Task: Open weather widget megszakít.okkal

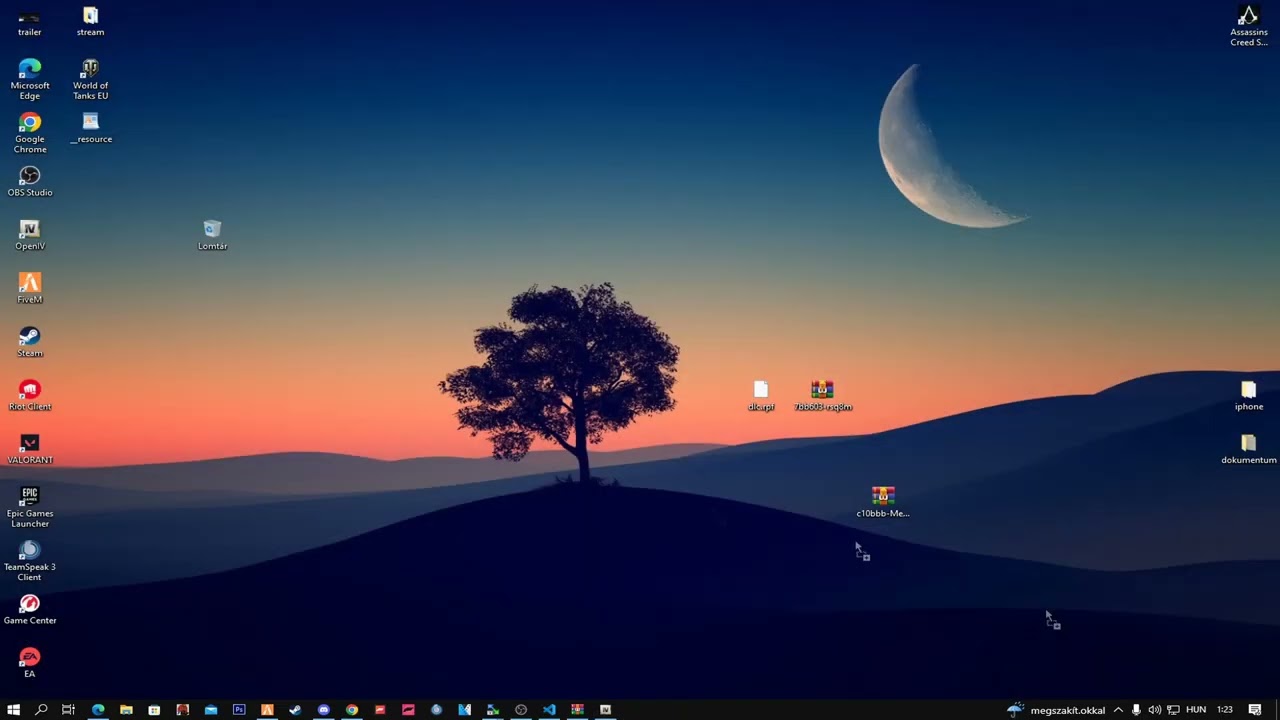Action: click(1056, 710)
